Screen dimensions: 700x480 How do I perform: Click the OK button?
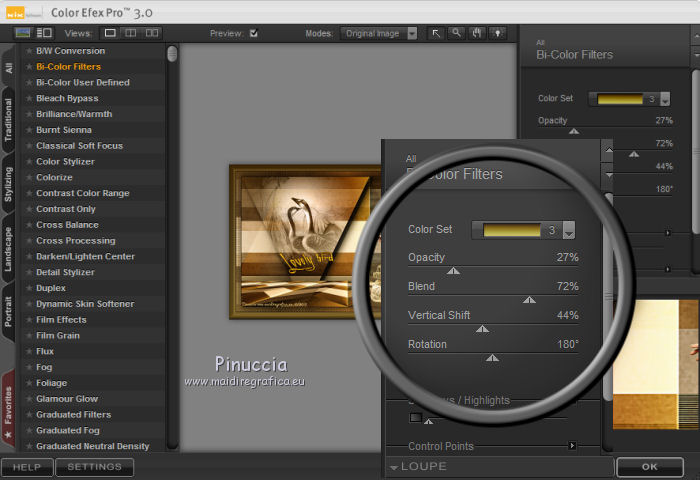coord(650,467)
